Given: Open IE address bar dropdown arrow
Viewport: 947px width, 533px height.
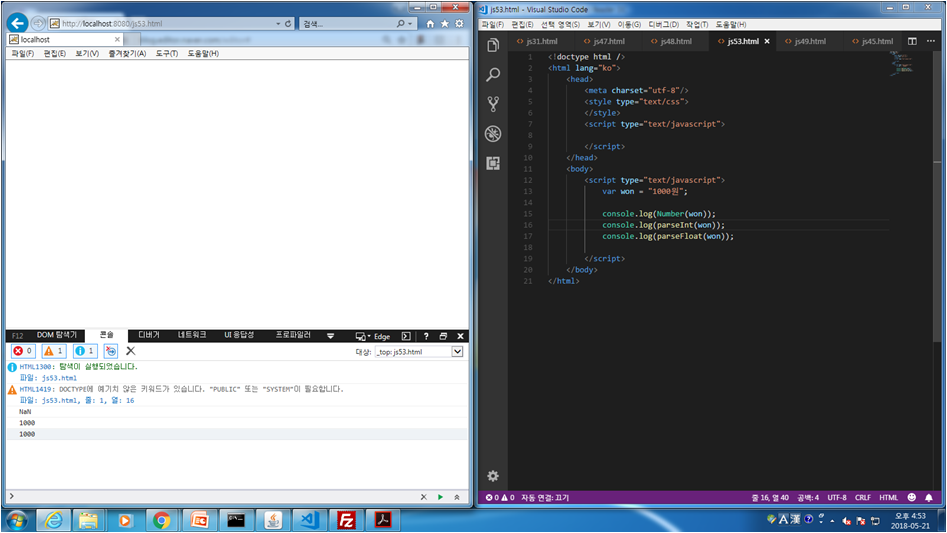Looking at the screenshot, I should (x=278, y=24).
